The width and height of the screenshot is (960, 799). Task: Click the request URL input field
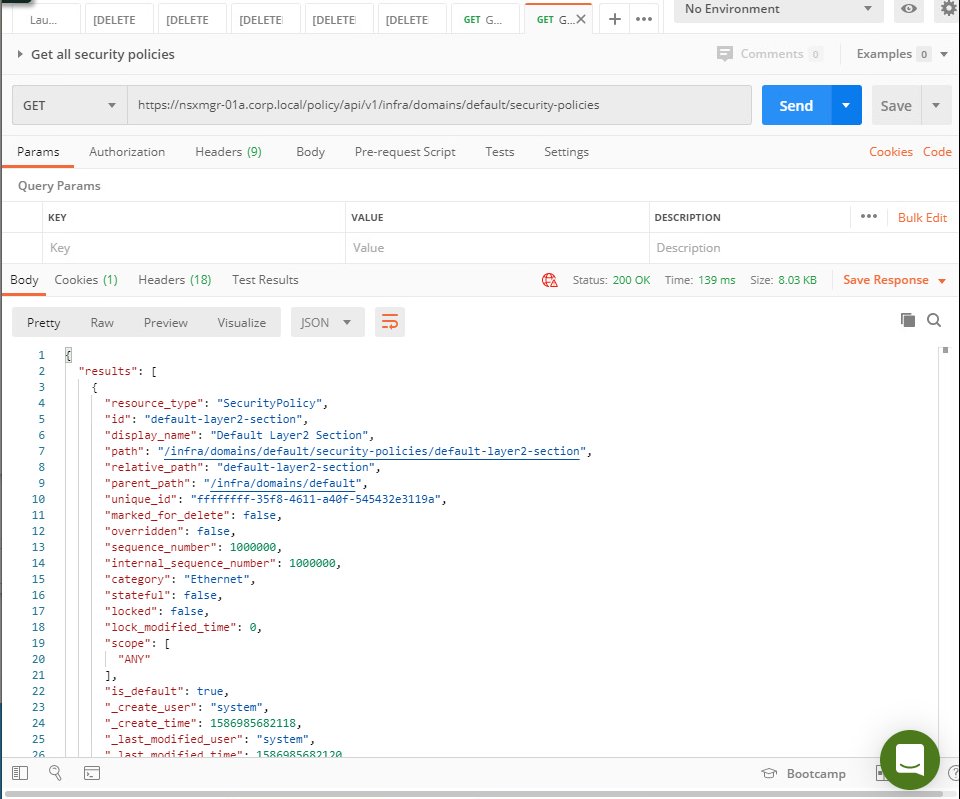(439, 105)
